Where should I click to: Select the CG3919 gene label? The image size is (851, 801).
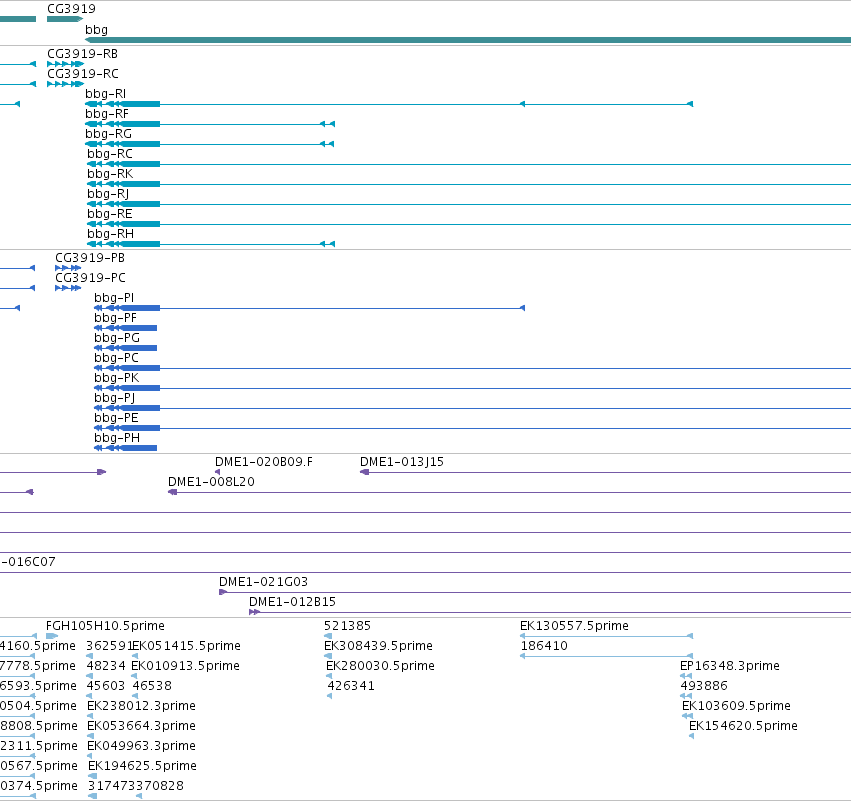(71, 9)
